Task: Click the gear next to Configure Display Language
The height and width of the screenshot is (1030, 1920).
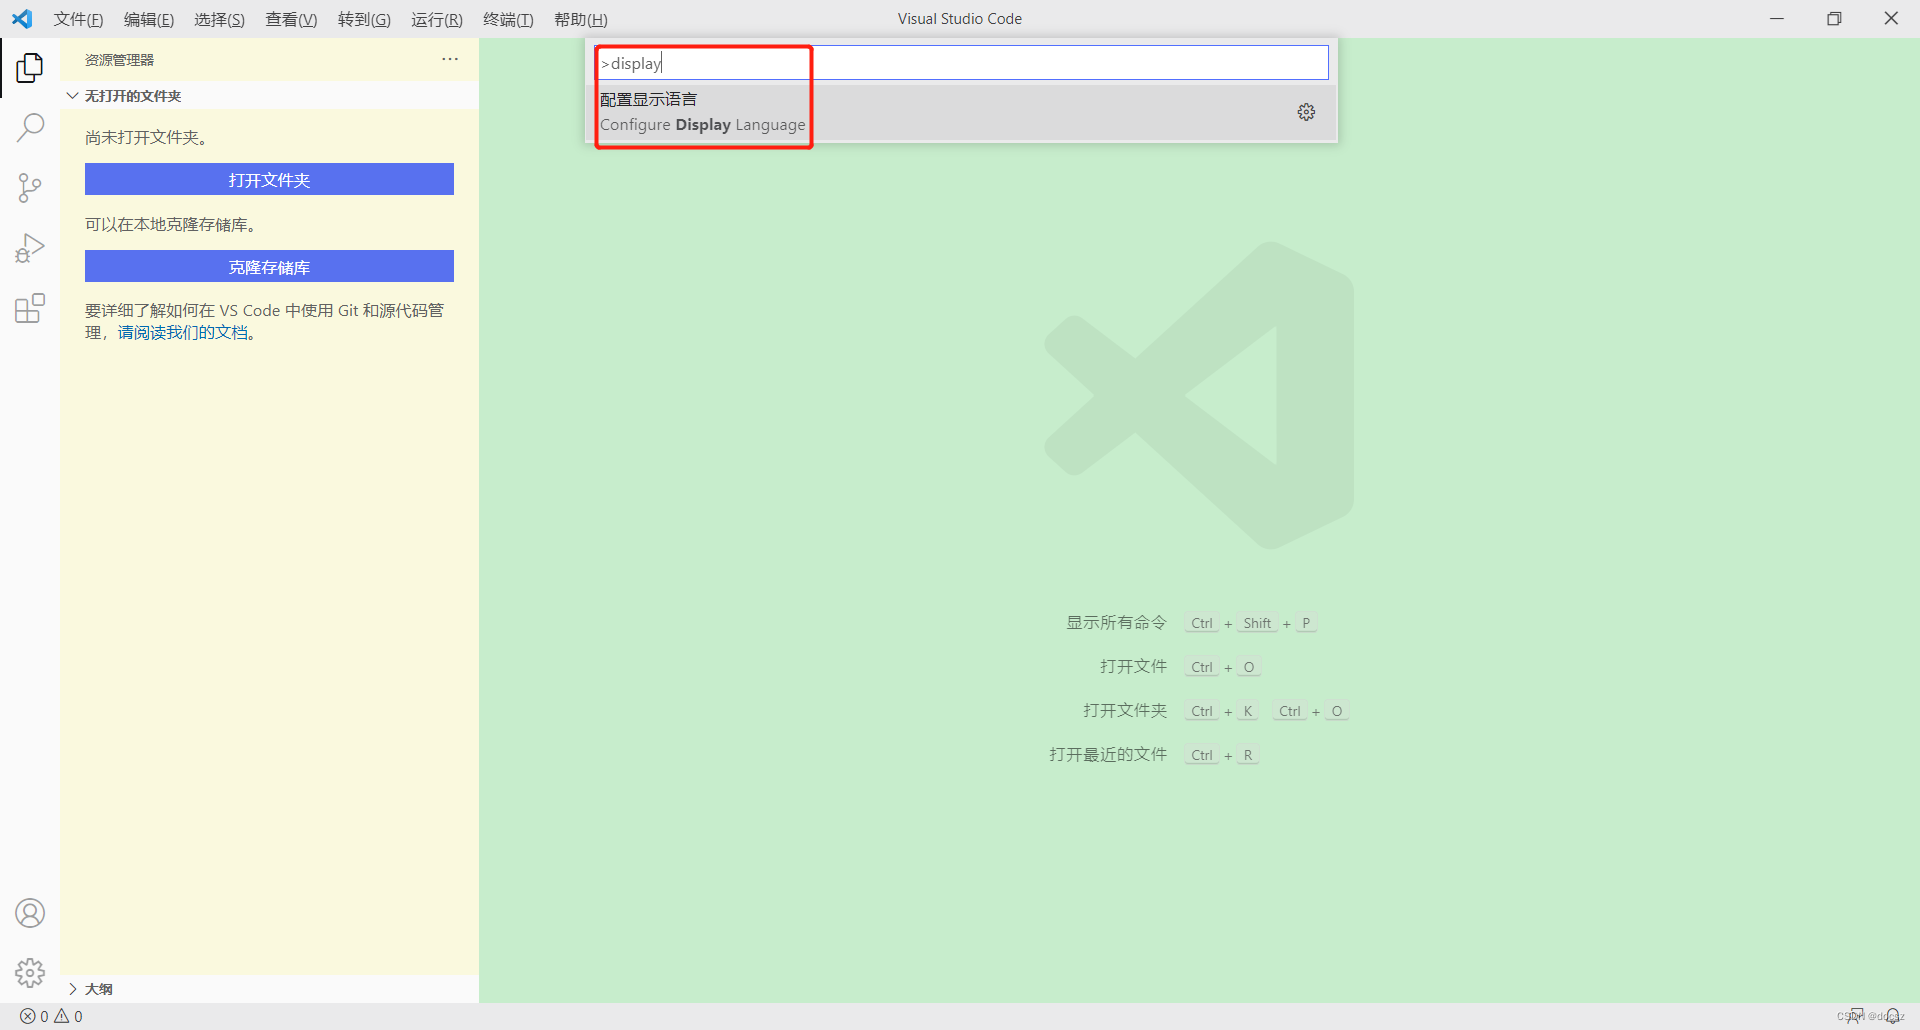Action: point(1306,112)
